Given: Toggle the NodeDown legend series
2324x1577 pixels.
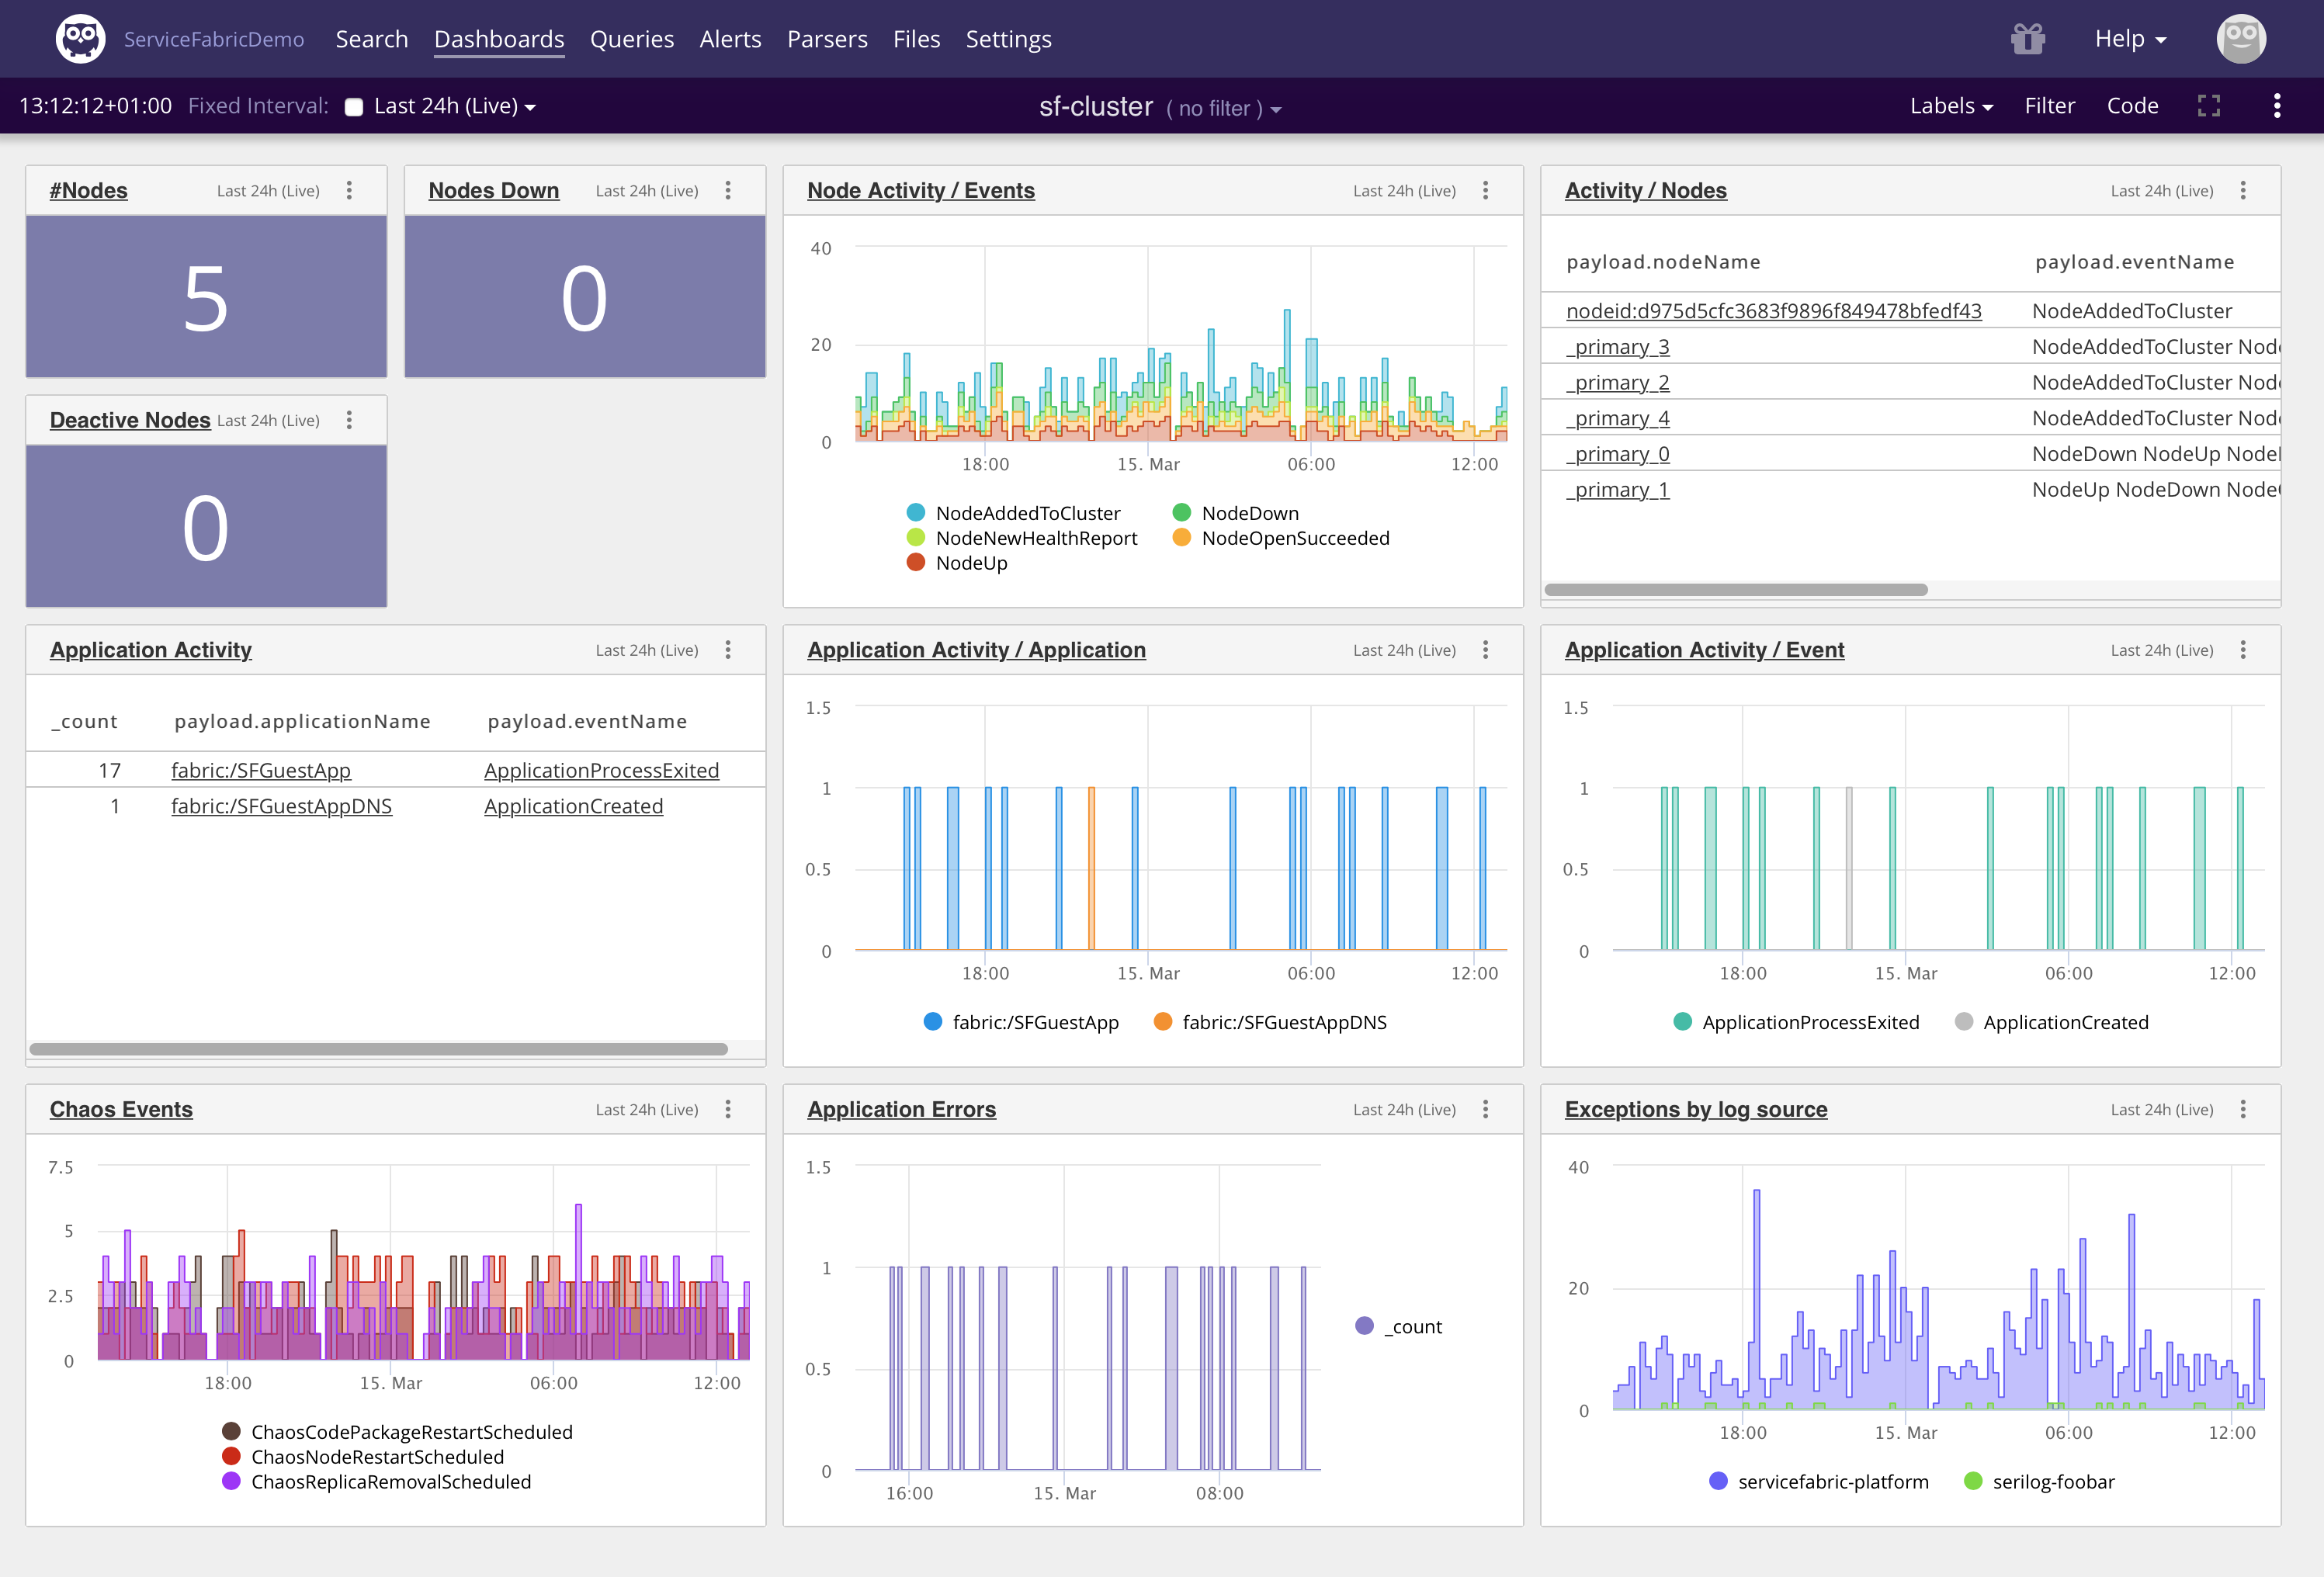Looking at the screenshot, I should click(1249, 513).
